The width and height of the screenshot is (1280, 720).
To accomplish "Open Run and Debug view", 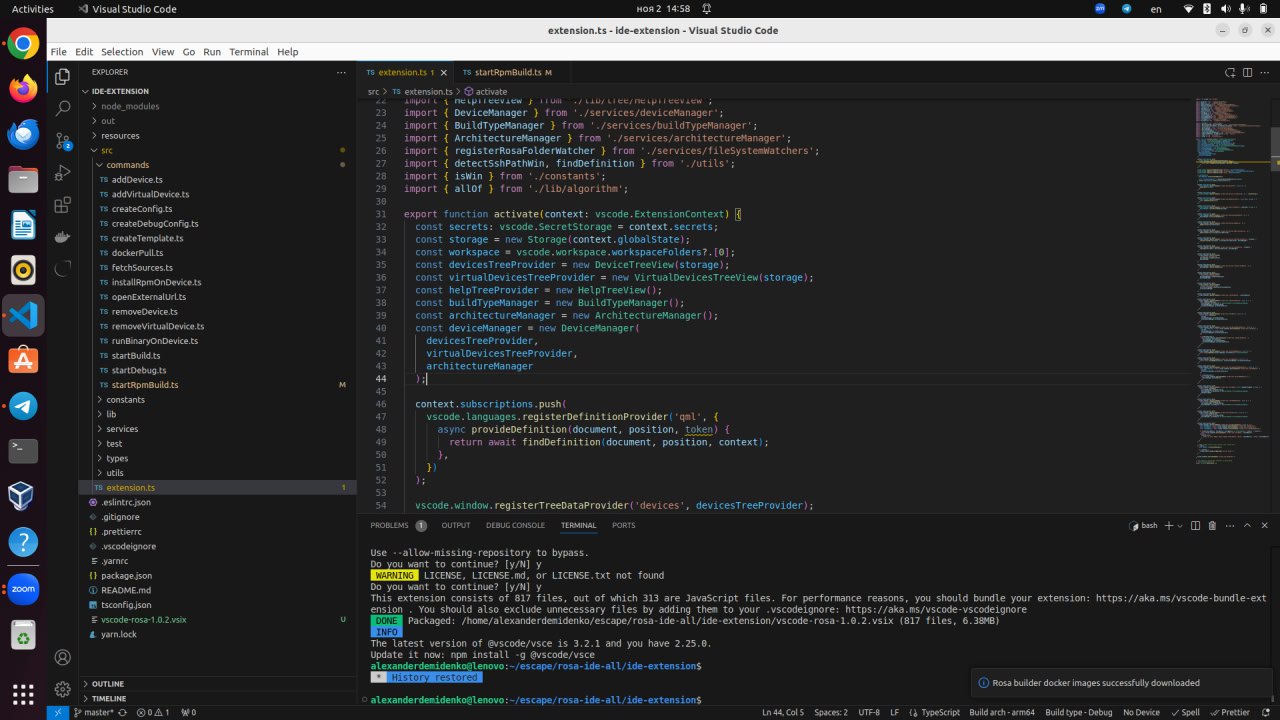I will coord(62,171).
